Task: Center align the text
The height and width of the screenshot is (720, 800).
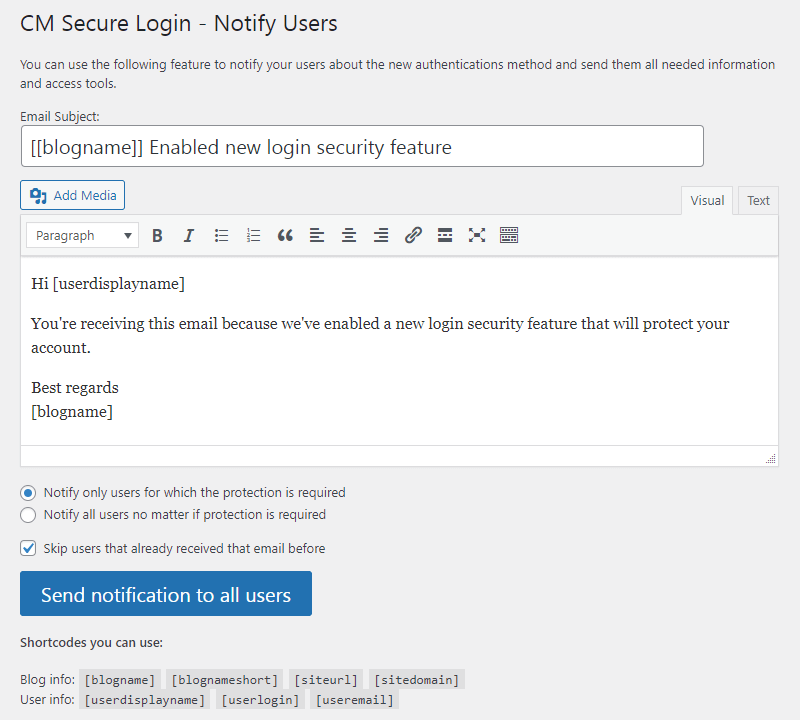Action: [x=349, y=236]
